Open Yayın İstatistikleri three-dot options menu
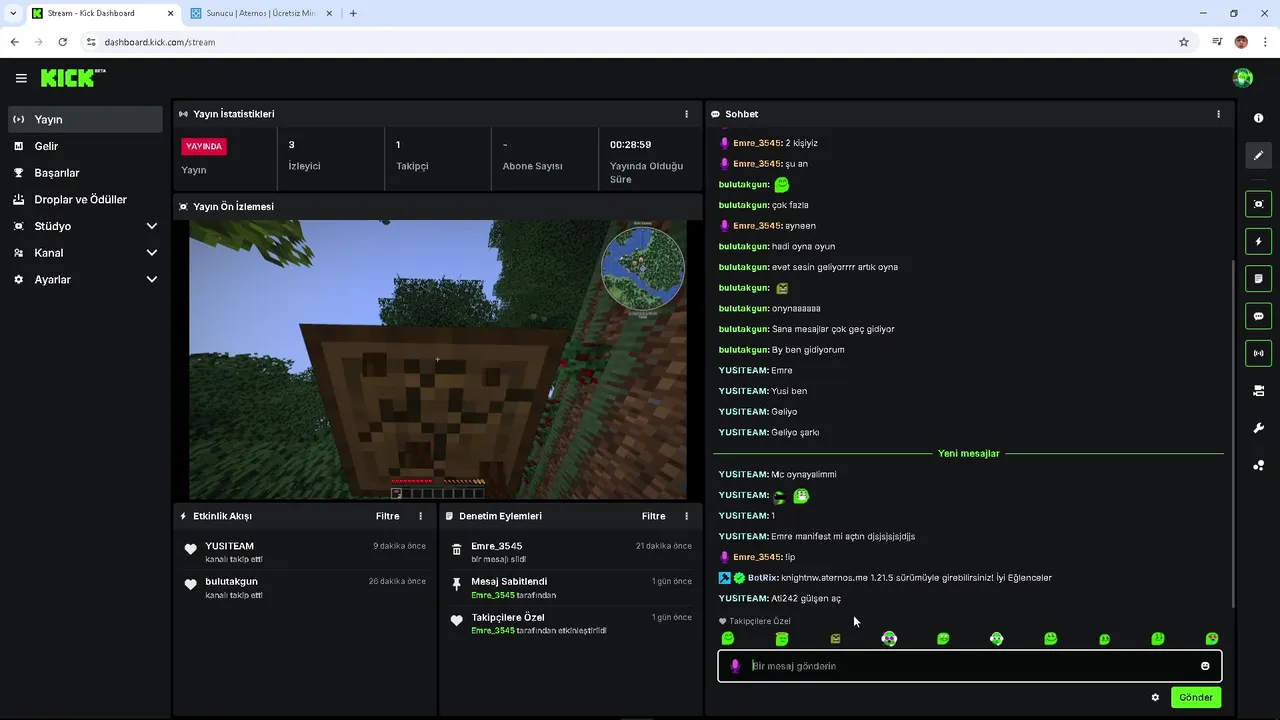This screenshot has width=1280, height=720. (x=686, y=114)
